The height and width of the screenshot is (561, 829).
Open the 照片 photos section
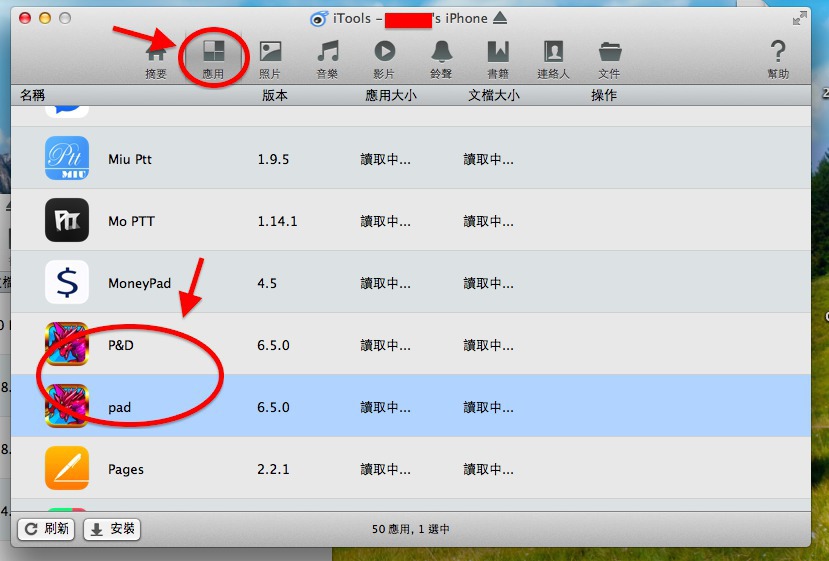tap(270, 59)
